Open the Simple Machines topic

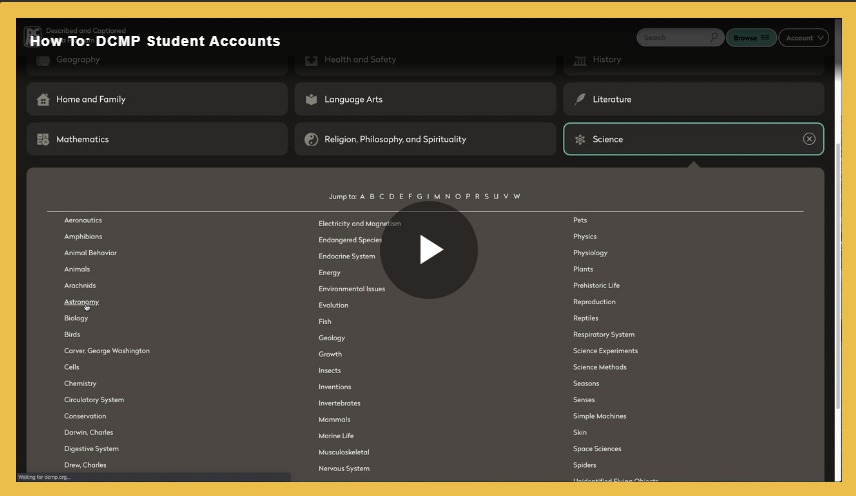(x=599, y=416)
